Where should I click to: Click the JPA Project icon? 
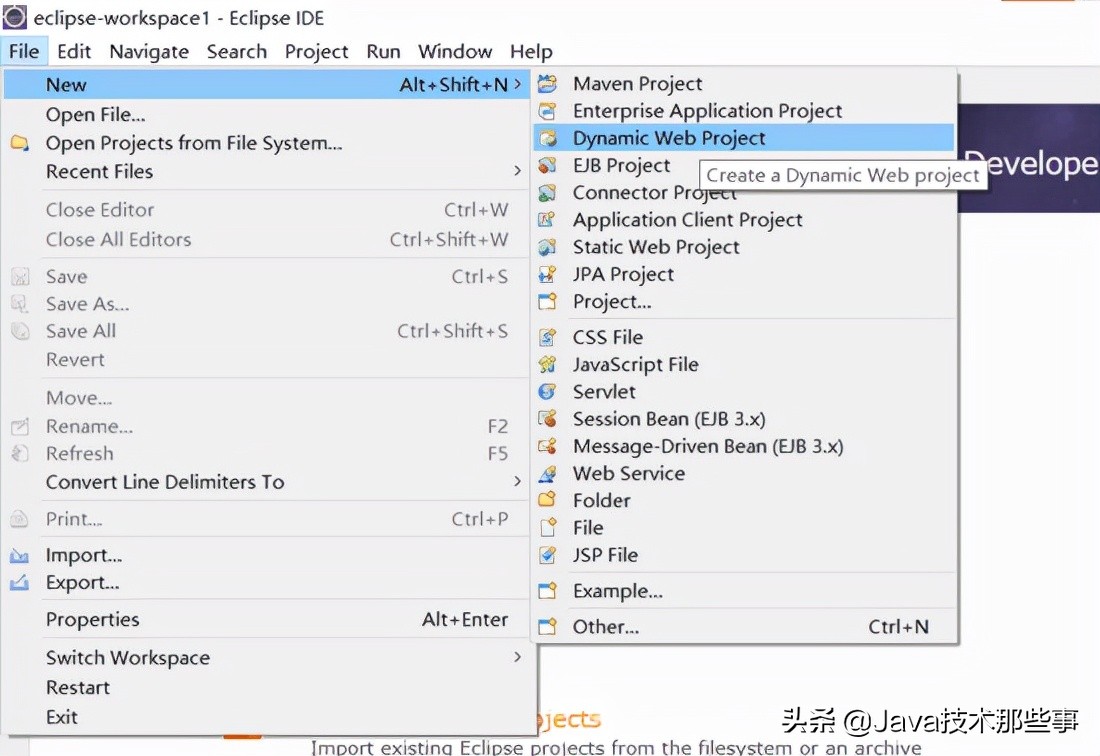[x=547, y=274]
